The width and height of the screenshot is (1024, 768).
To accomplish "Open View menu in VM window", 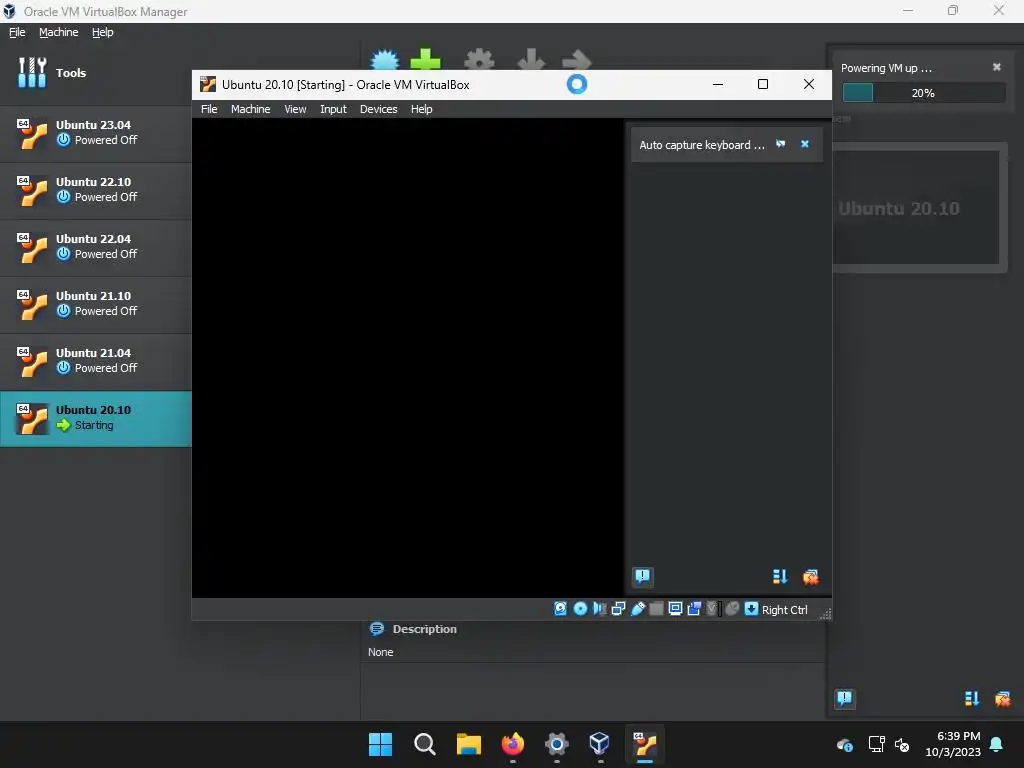I will (x=295, y=109).
